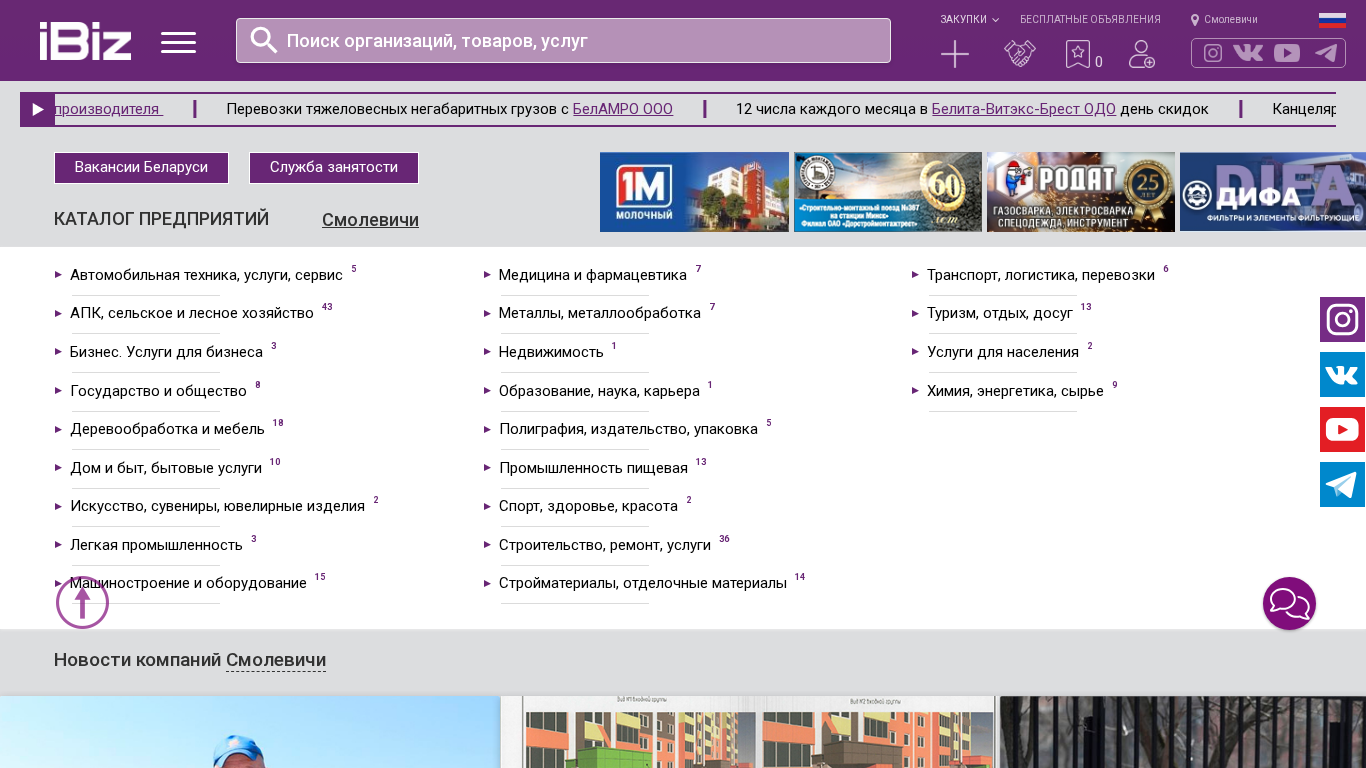Open the chat bubble widget
1366x768 pixels.
coord(1289,604)
